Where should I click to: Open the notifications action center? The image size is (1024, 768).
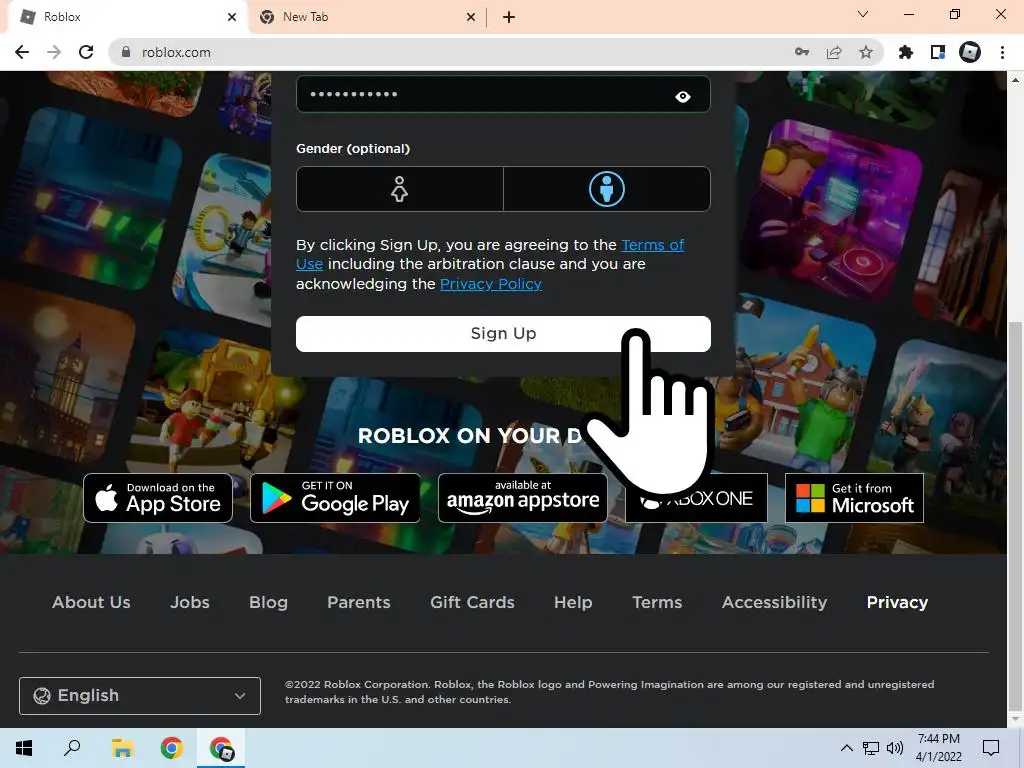991,748
